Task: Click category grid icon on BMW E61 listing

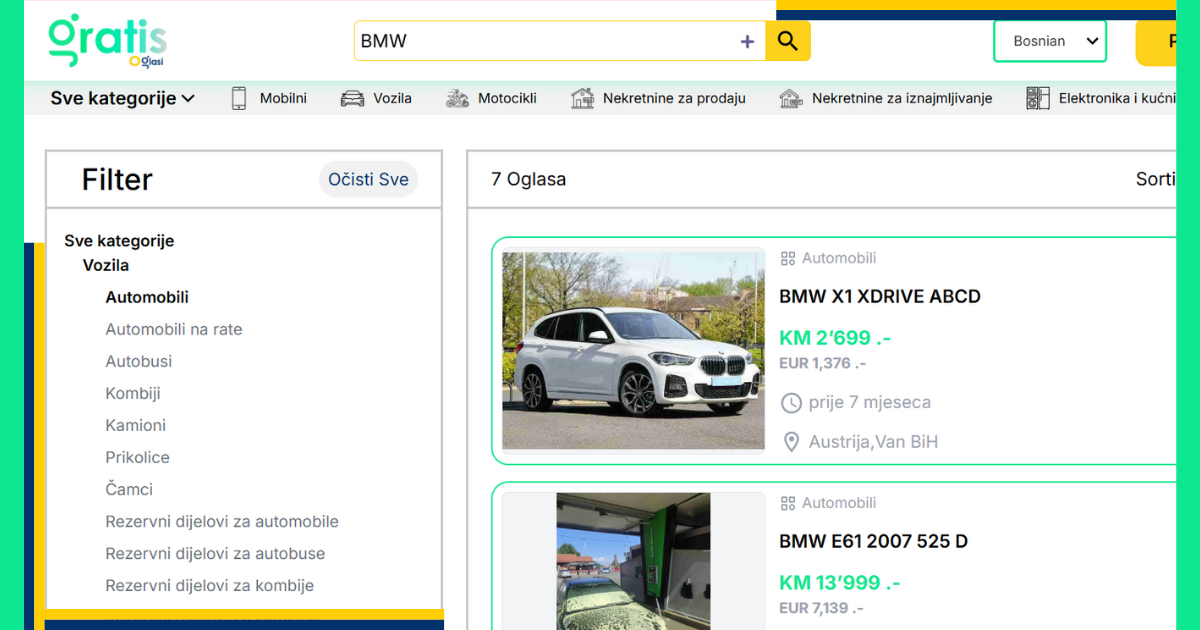Action: click(788, 503)
